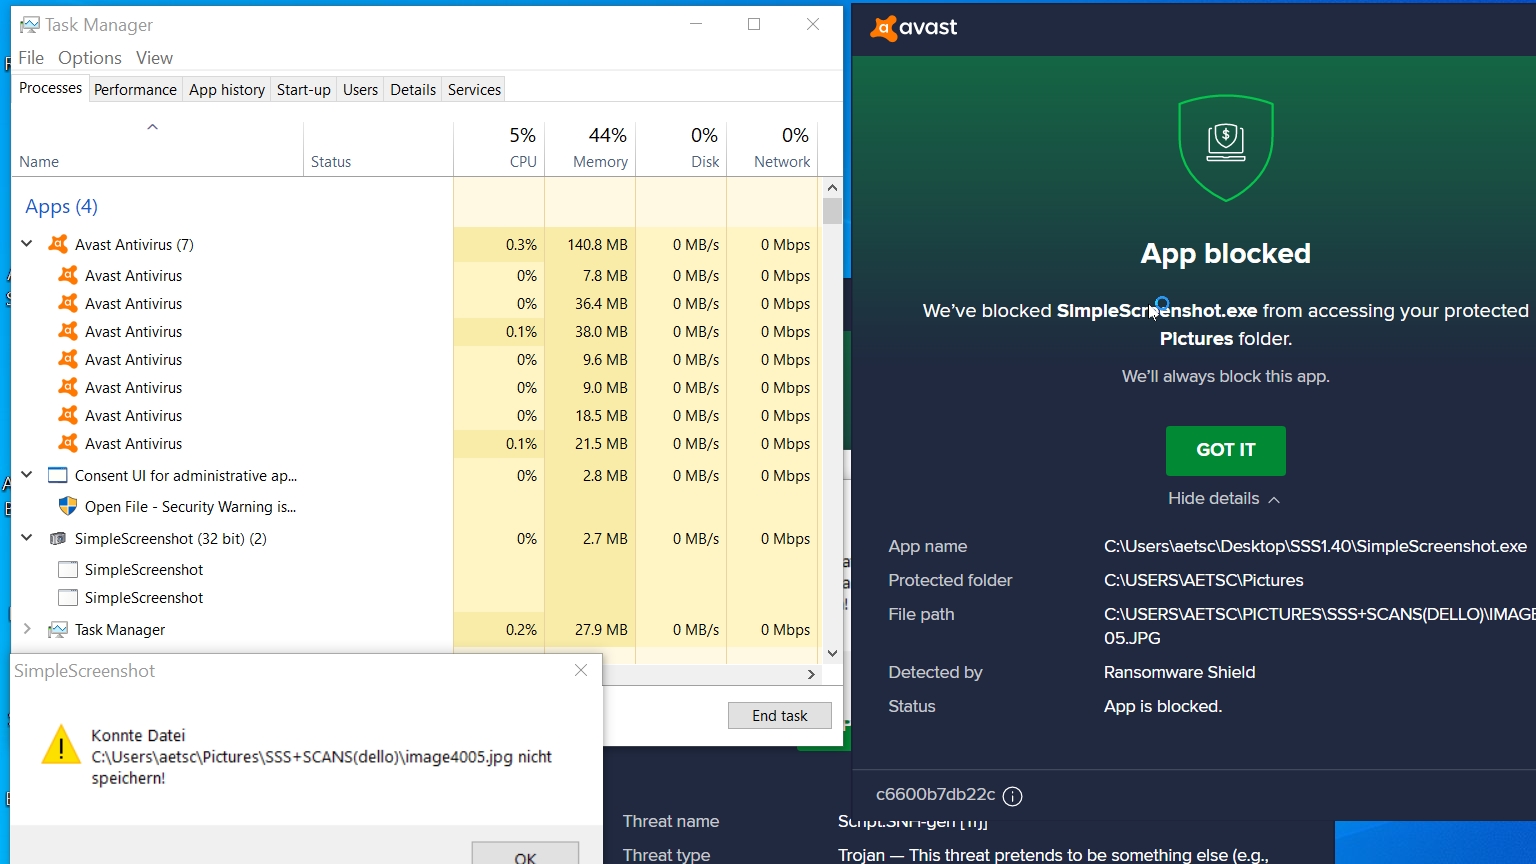This screenshot has height=864, width=1536.
Task: Click the second SimpleScreenshot child window icon
Action: [x=68, y=597]
